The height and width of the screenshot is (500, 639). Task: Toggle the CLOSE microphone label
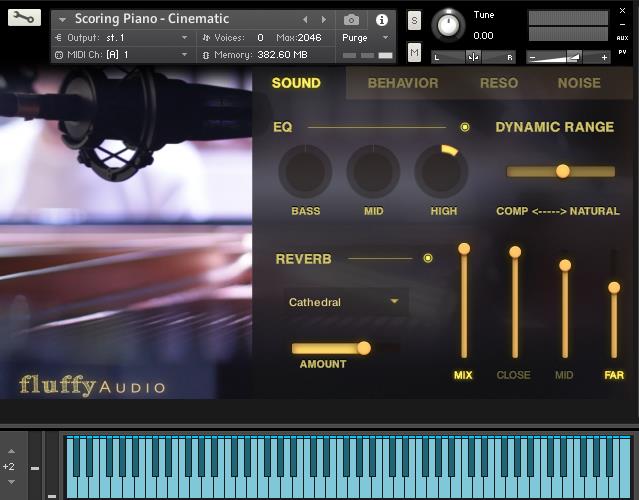[514, 375]
